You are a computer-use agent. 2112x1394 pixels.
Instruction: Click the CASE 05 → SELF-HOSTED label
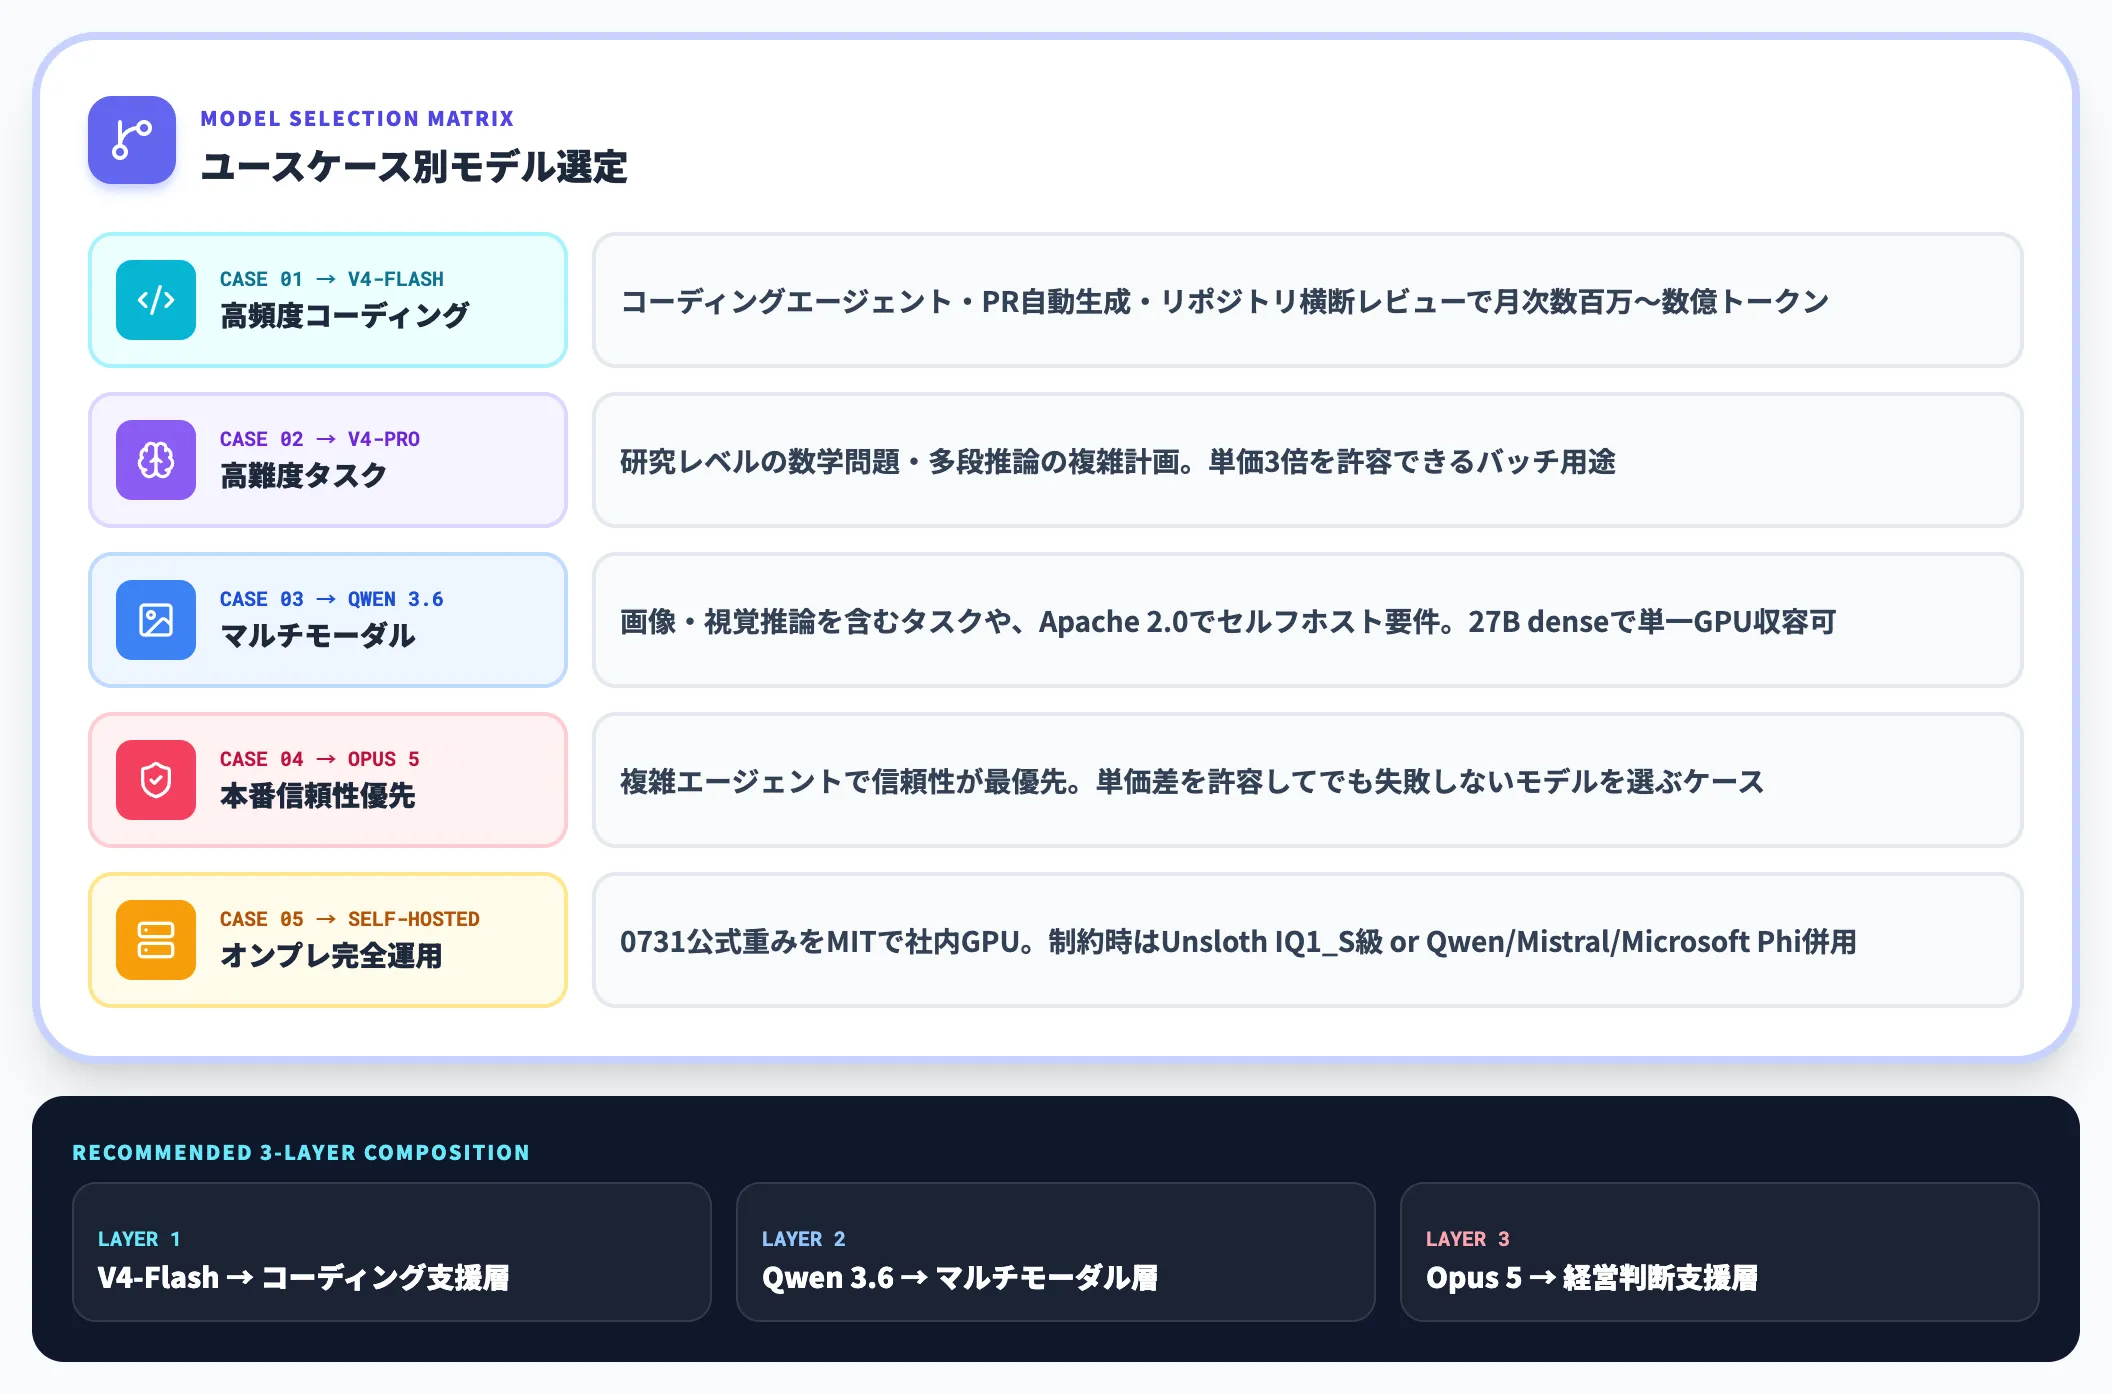pyautogui.click(x=350, y=919)
